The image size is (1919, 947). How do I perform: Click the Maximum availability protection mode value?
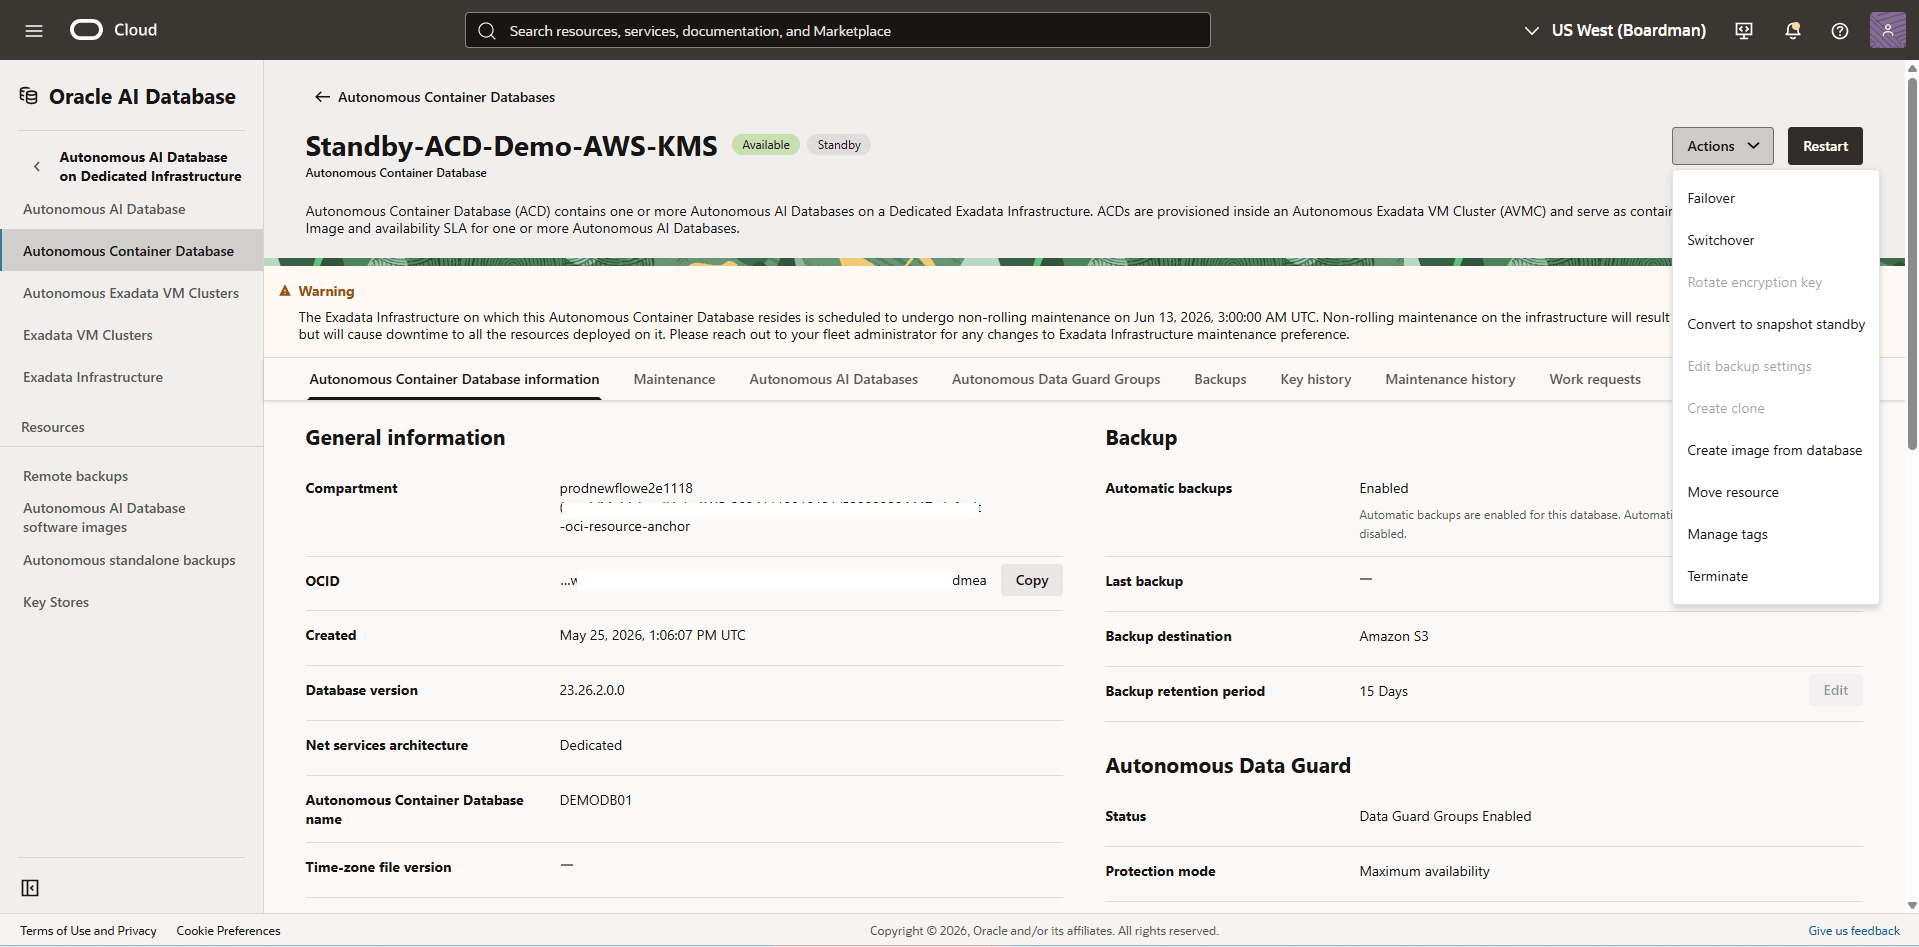pyautogui.click(x=1424, y=871)
